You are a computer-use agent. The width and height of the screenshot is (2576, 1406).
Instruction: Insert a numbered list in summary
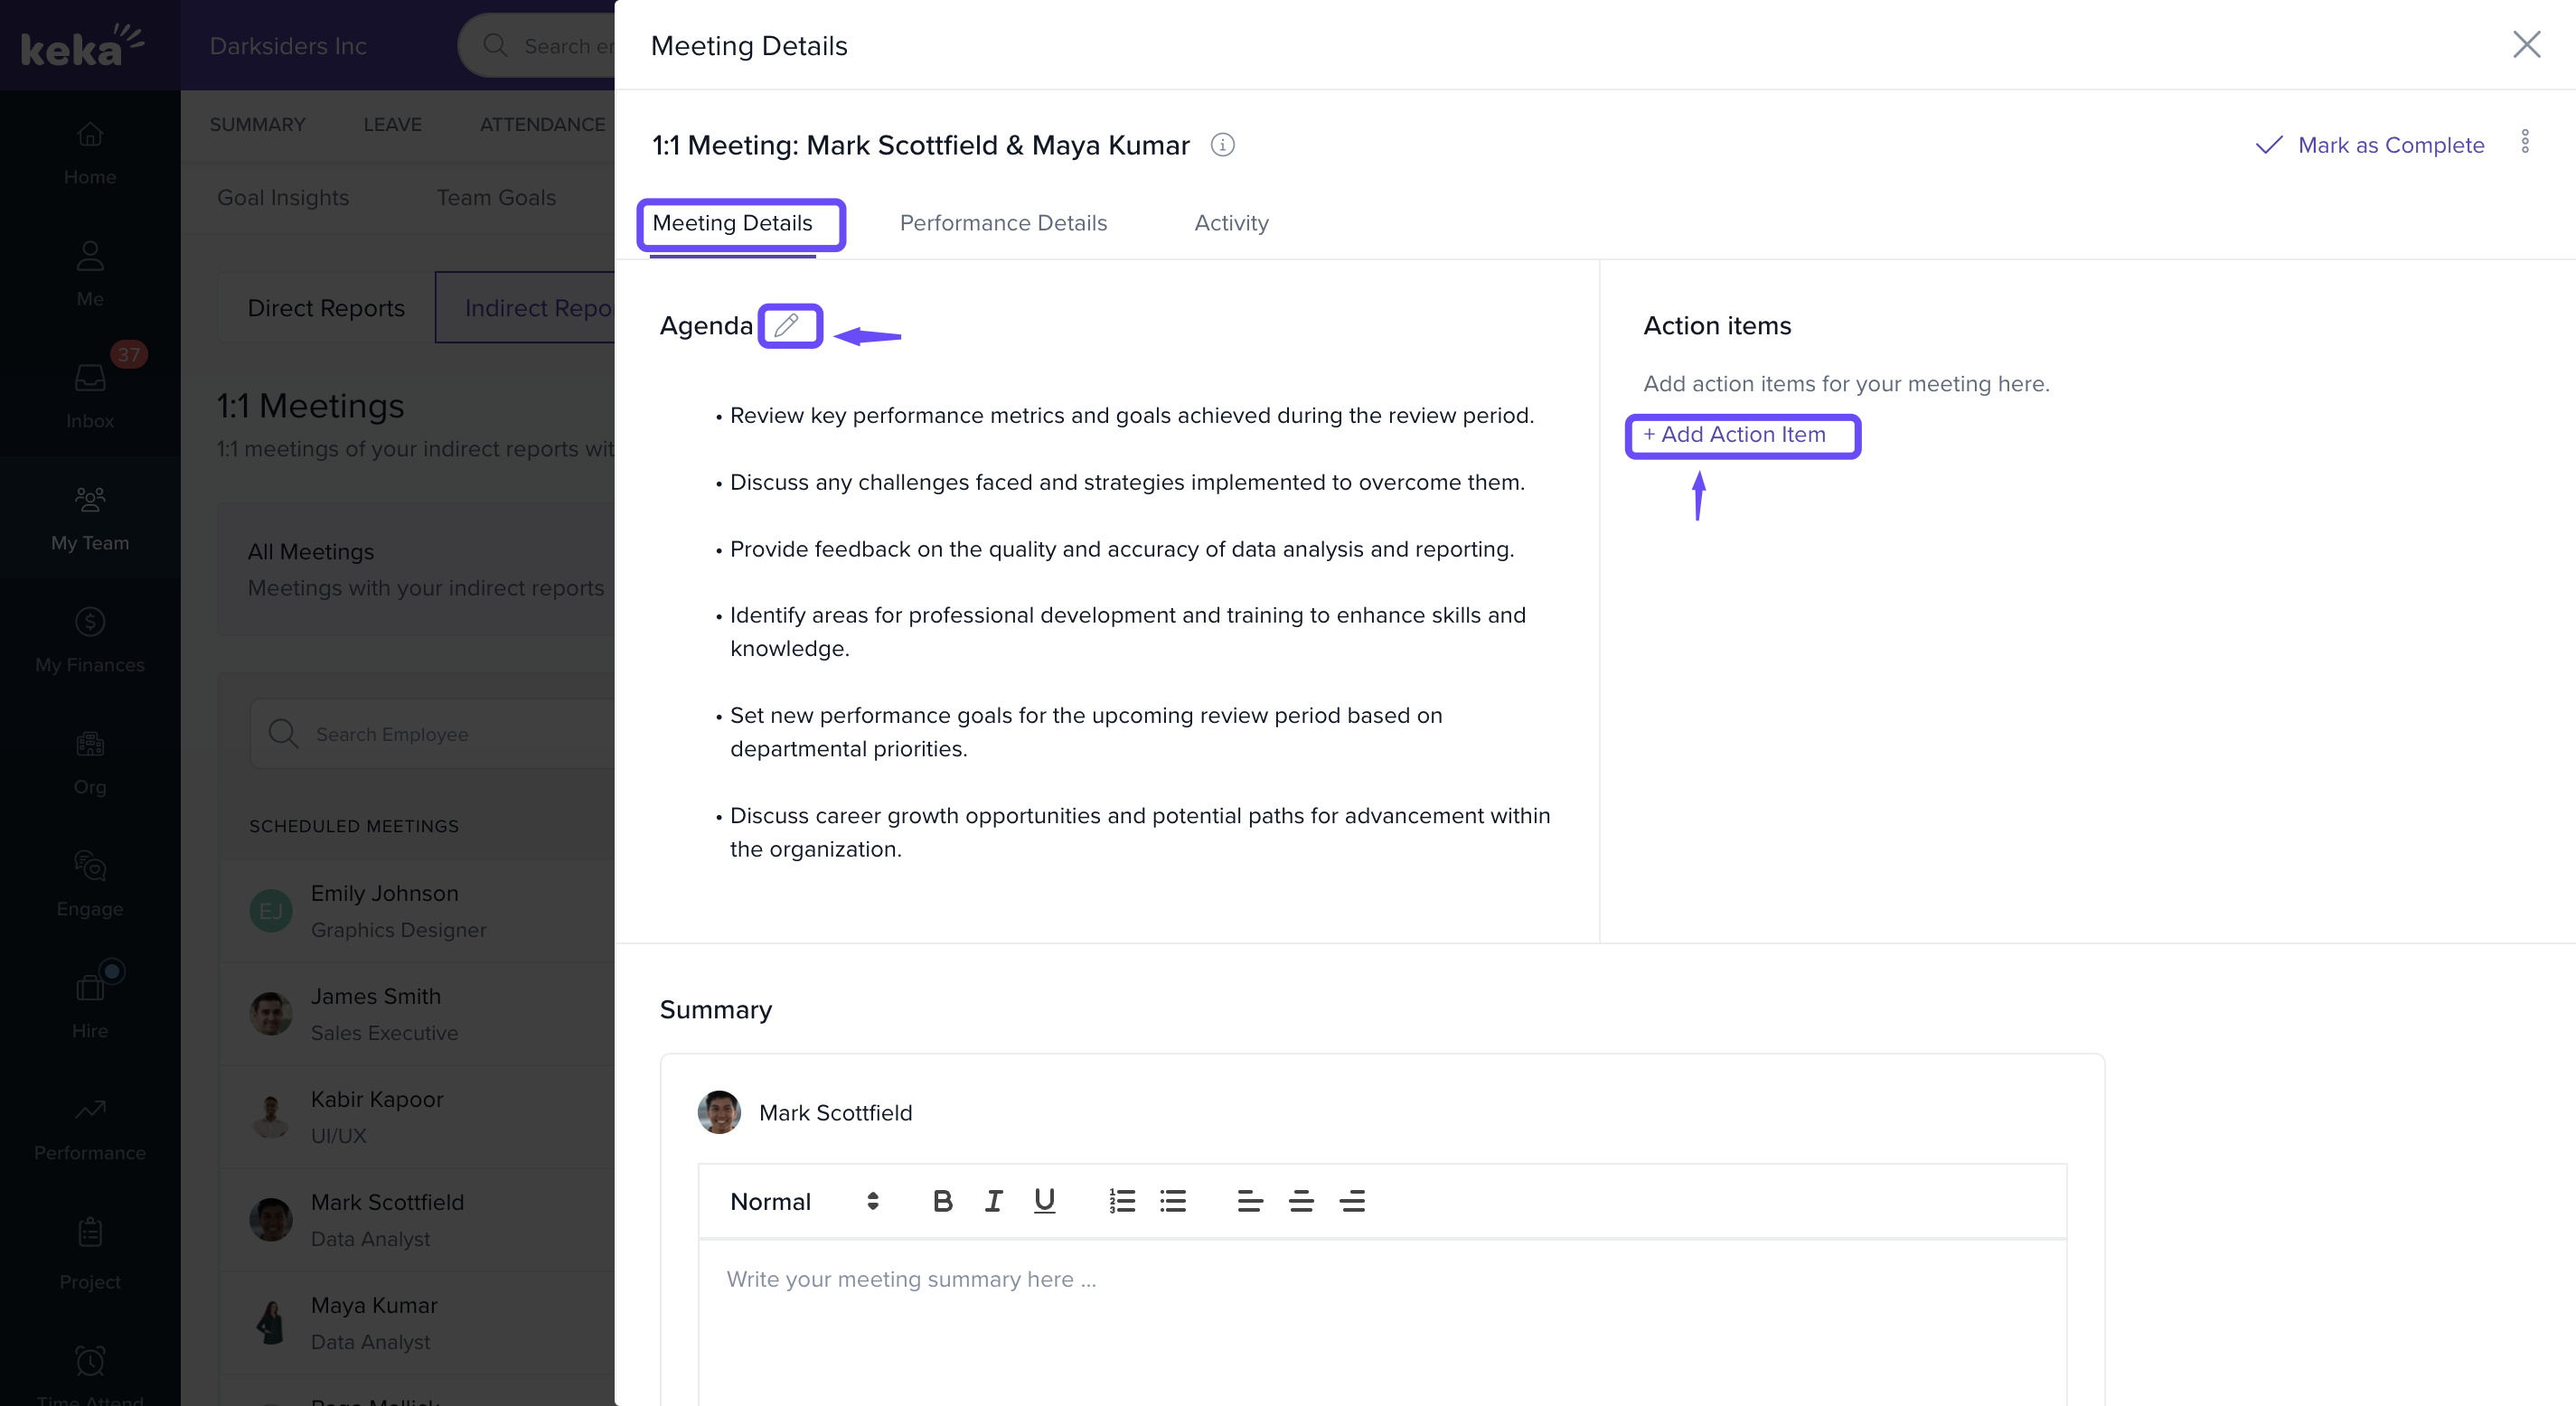1122,1201
